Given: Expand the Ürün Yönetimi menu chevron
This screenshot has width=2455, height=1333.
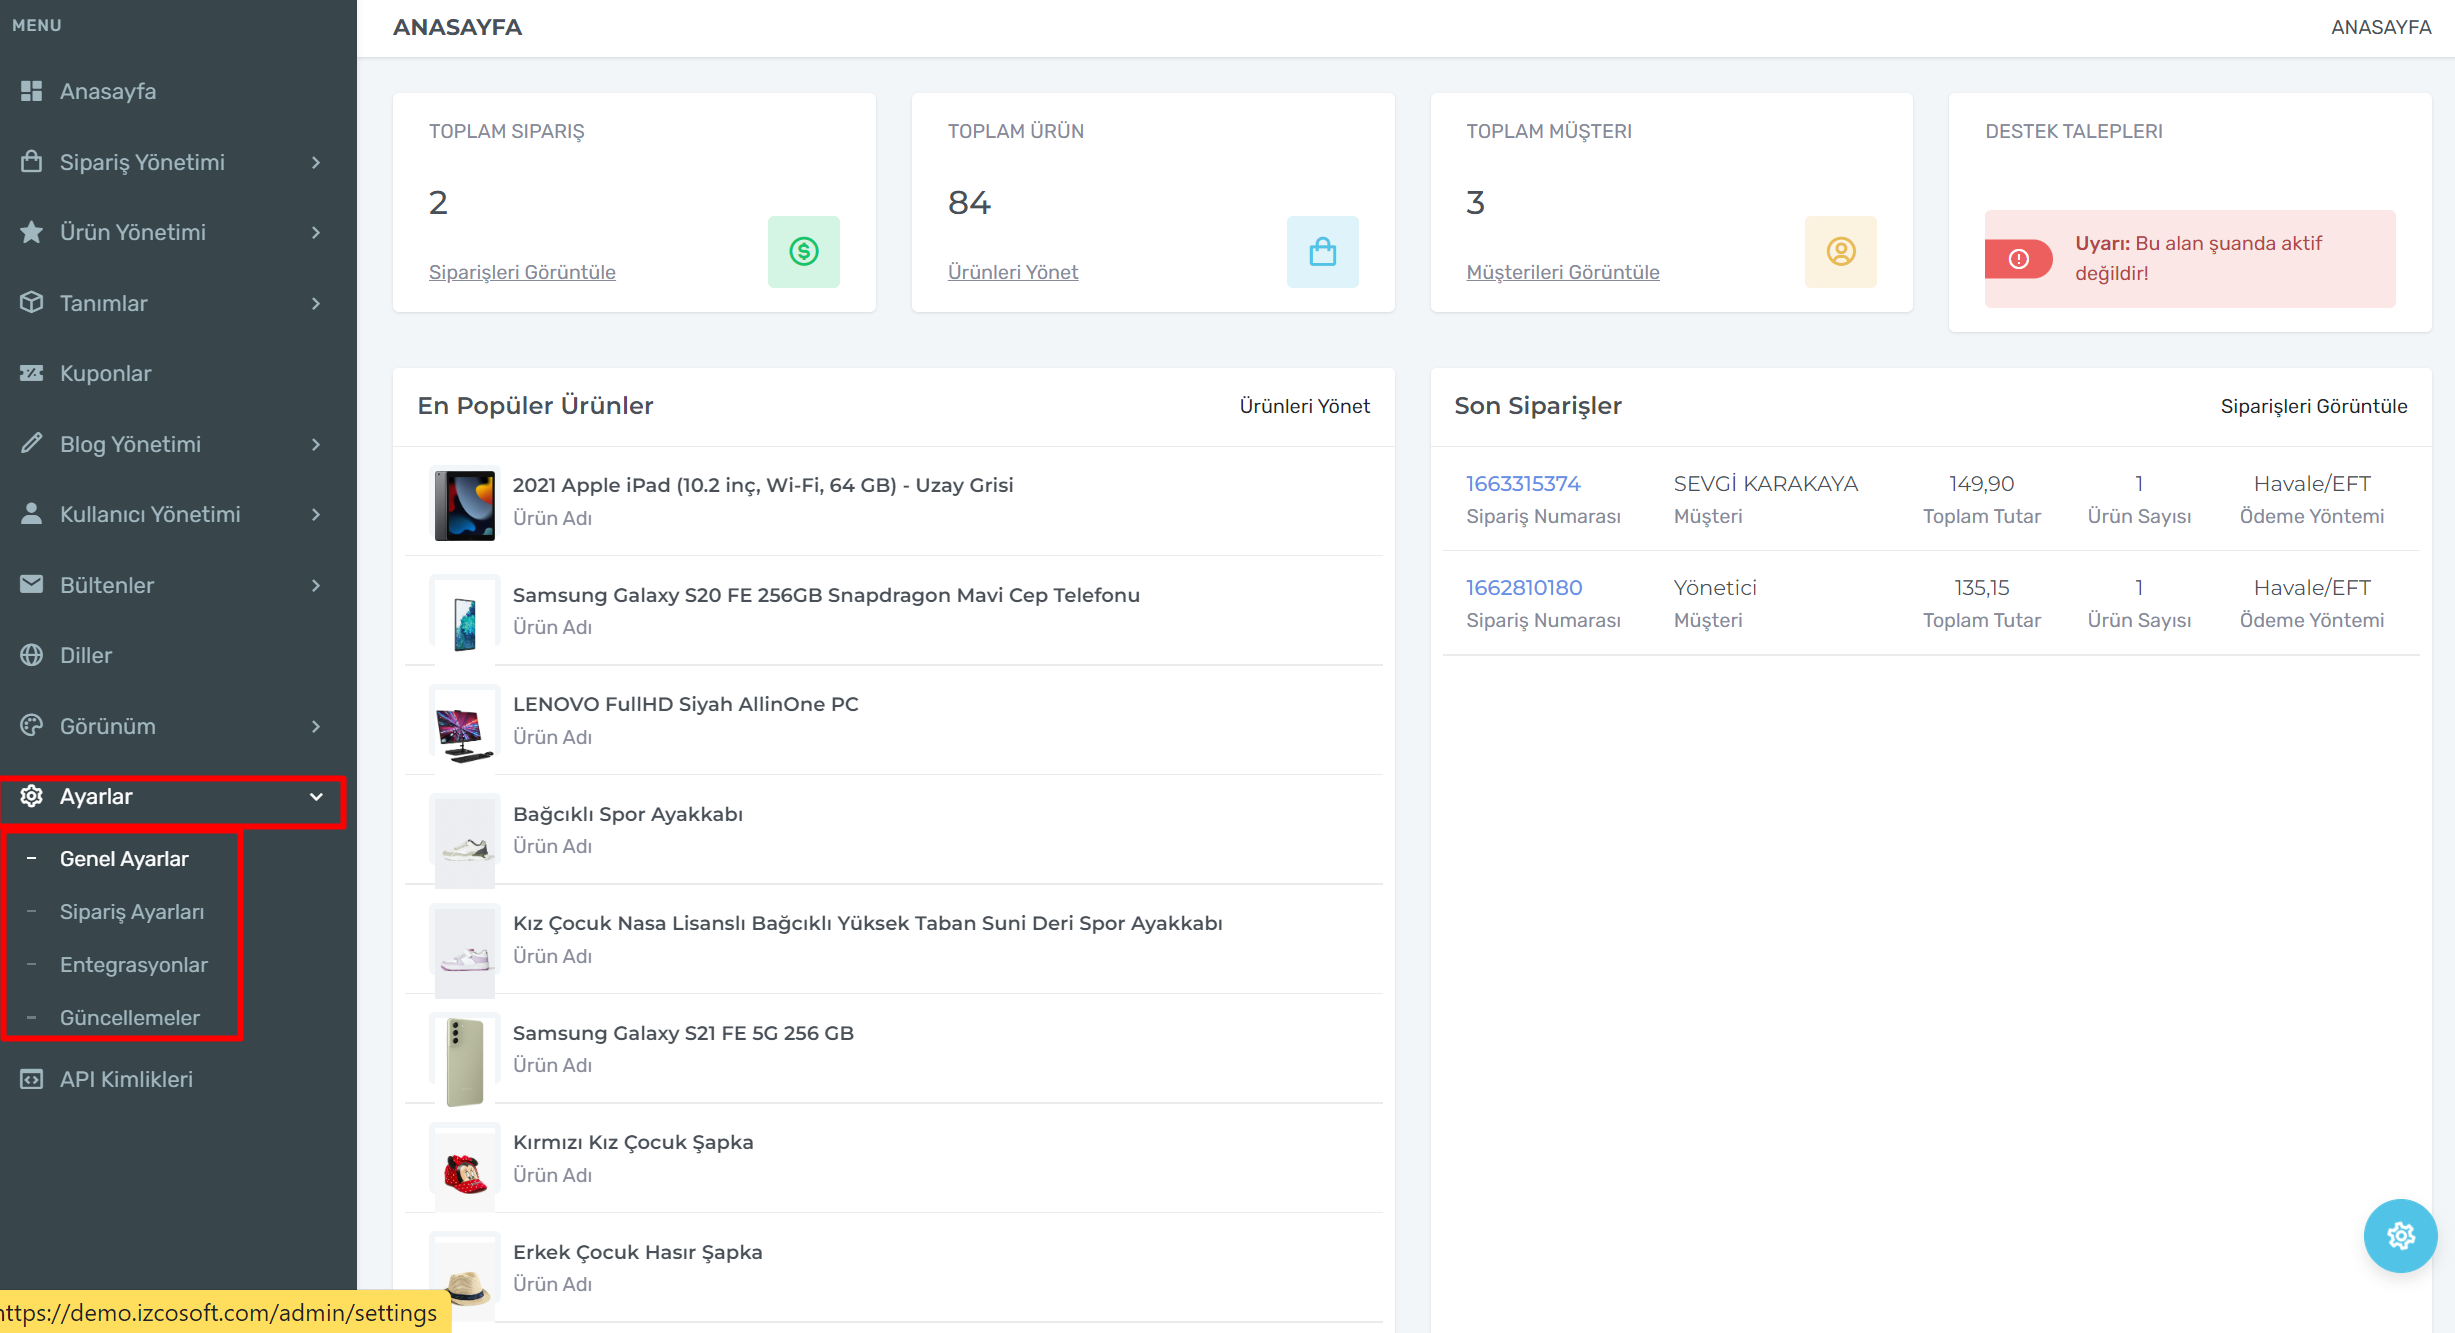Looking at the screenshot, I should (316, 232).
